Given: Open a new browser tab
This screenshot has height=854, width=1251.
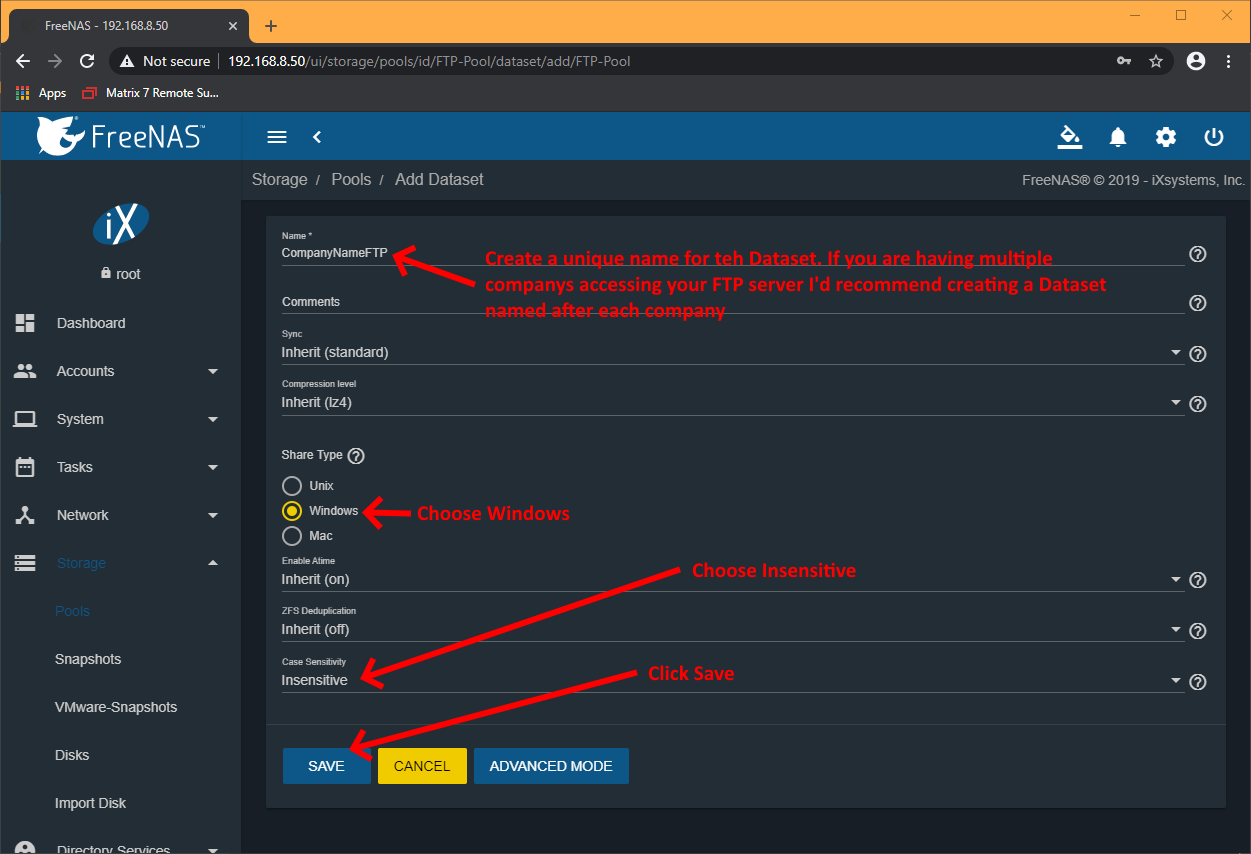Looking at the screenshot, I should tap(270, 26).
